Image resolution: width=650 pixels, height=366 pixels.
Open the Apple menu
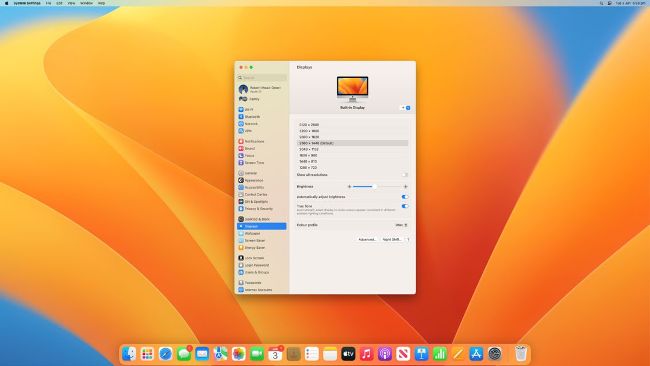tap(7, 3)
